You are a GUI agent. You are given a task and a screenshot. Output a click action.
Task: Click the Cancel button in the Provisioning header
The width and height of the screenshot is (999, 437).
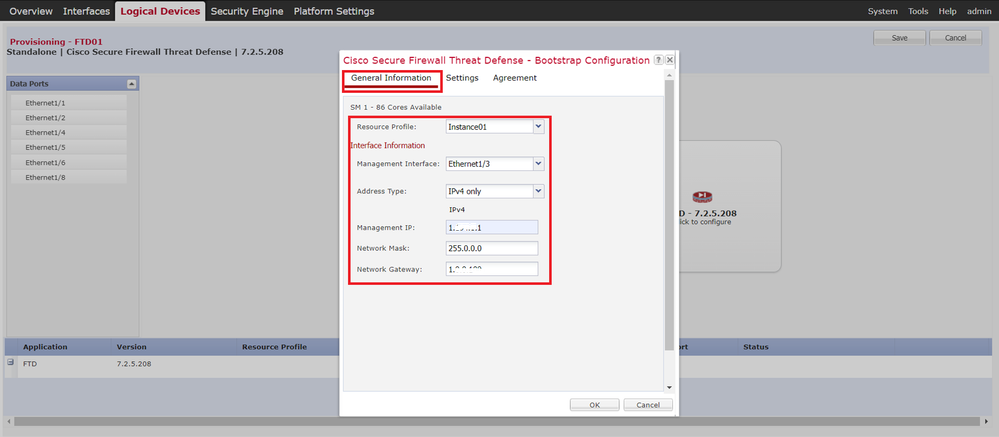coord(956,38)
